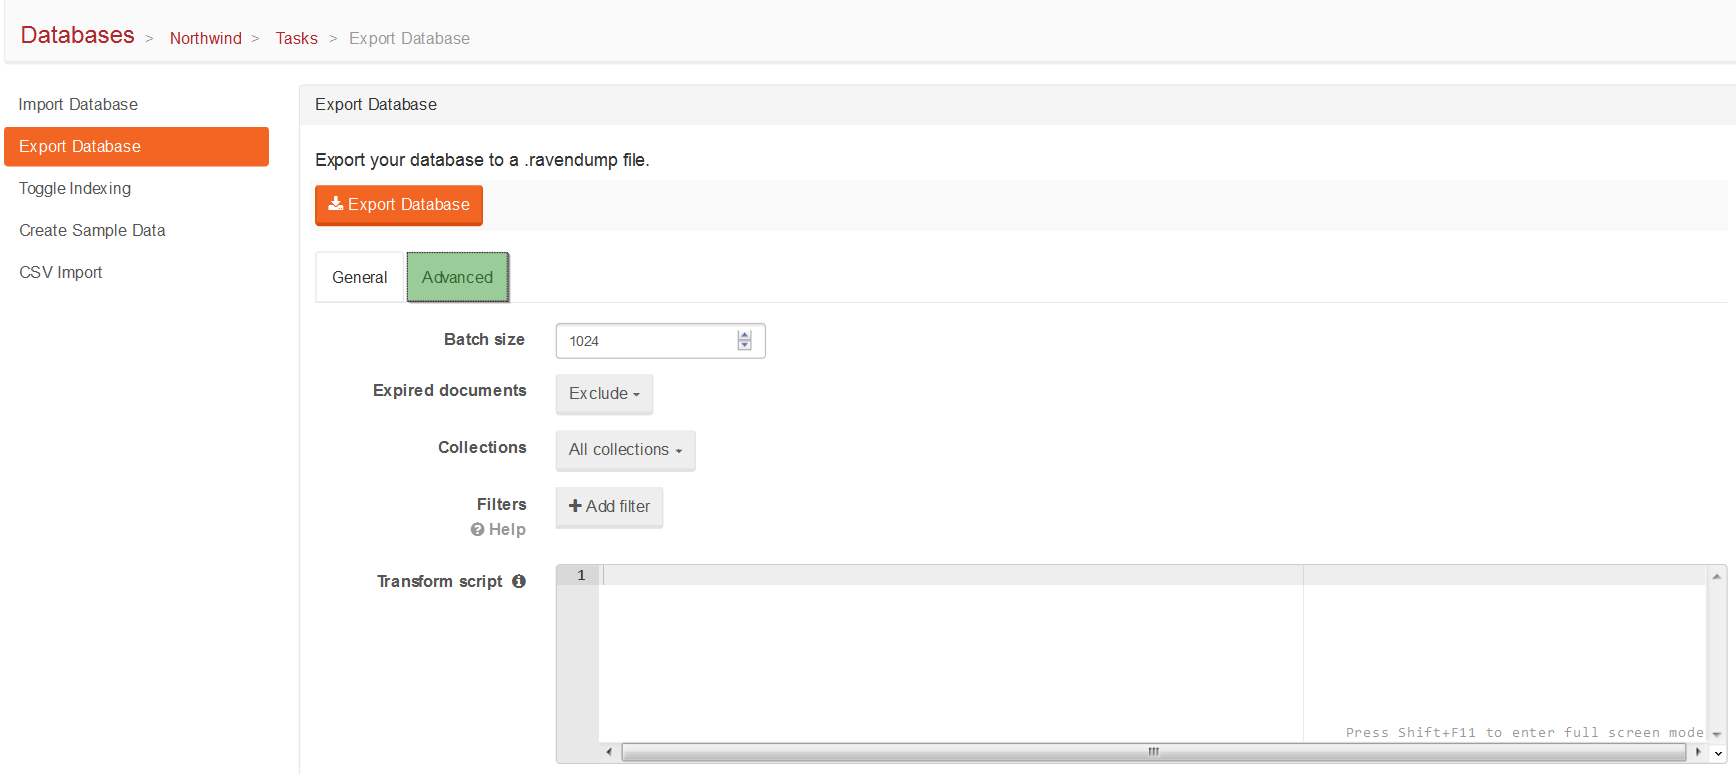Viewport: 1736px width, 774px height.
Task: Click the Add filter button
Action: (x=609, y=507)
